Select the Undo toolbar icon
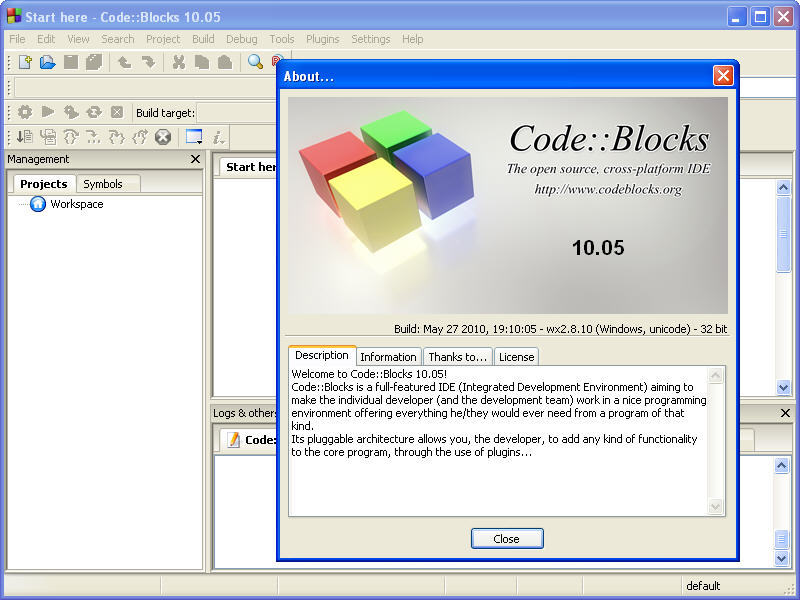Screen dimensions: 800x600 (x=124, y=63)
